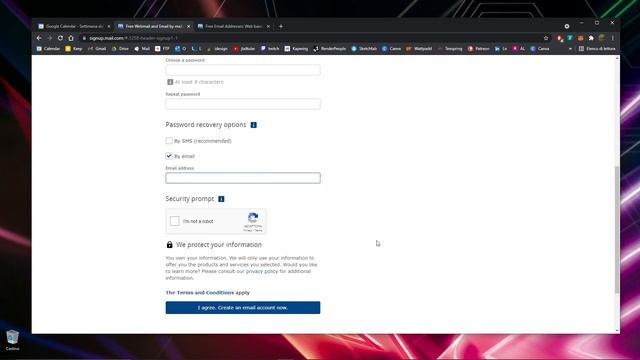Screen dimensions: 640x360
Task: Open the Canva bookmark beside AL
Action: pos(540,49)
